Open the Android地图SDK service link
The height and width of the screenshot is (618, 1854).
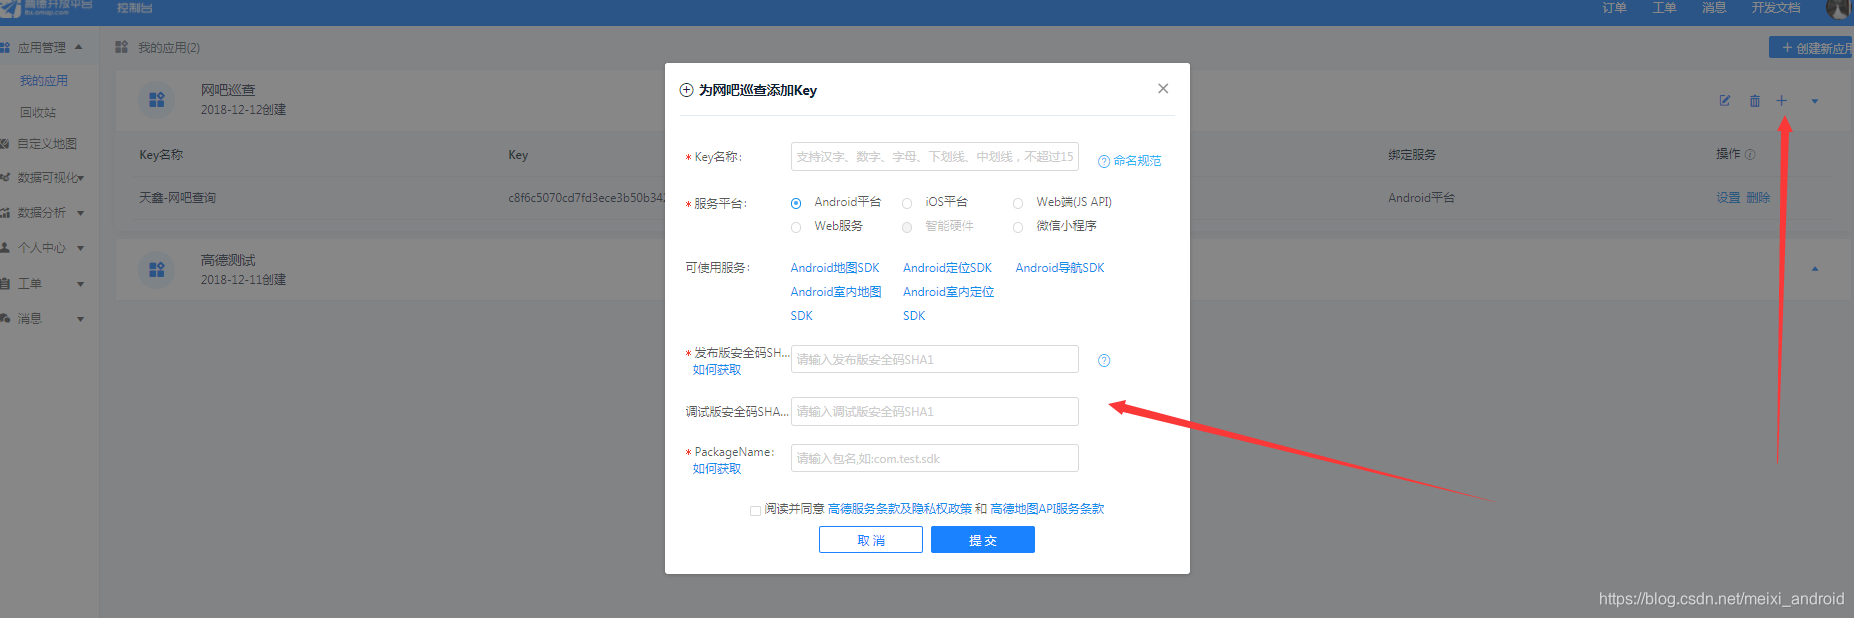point(835,268)
